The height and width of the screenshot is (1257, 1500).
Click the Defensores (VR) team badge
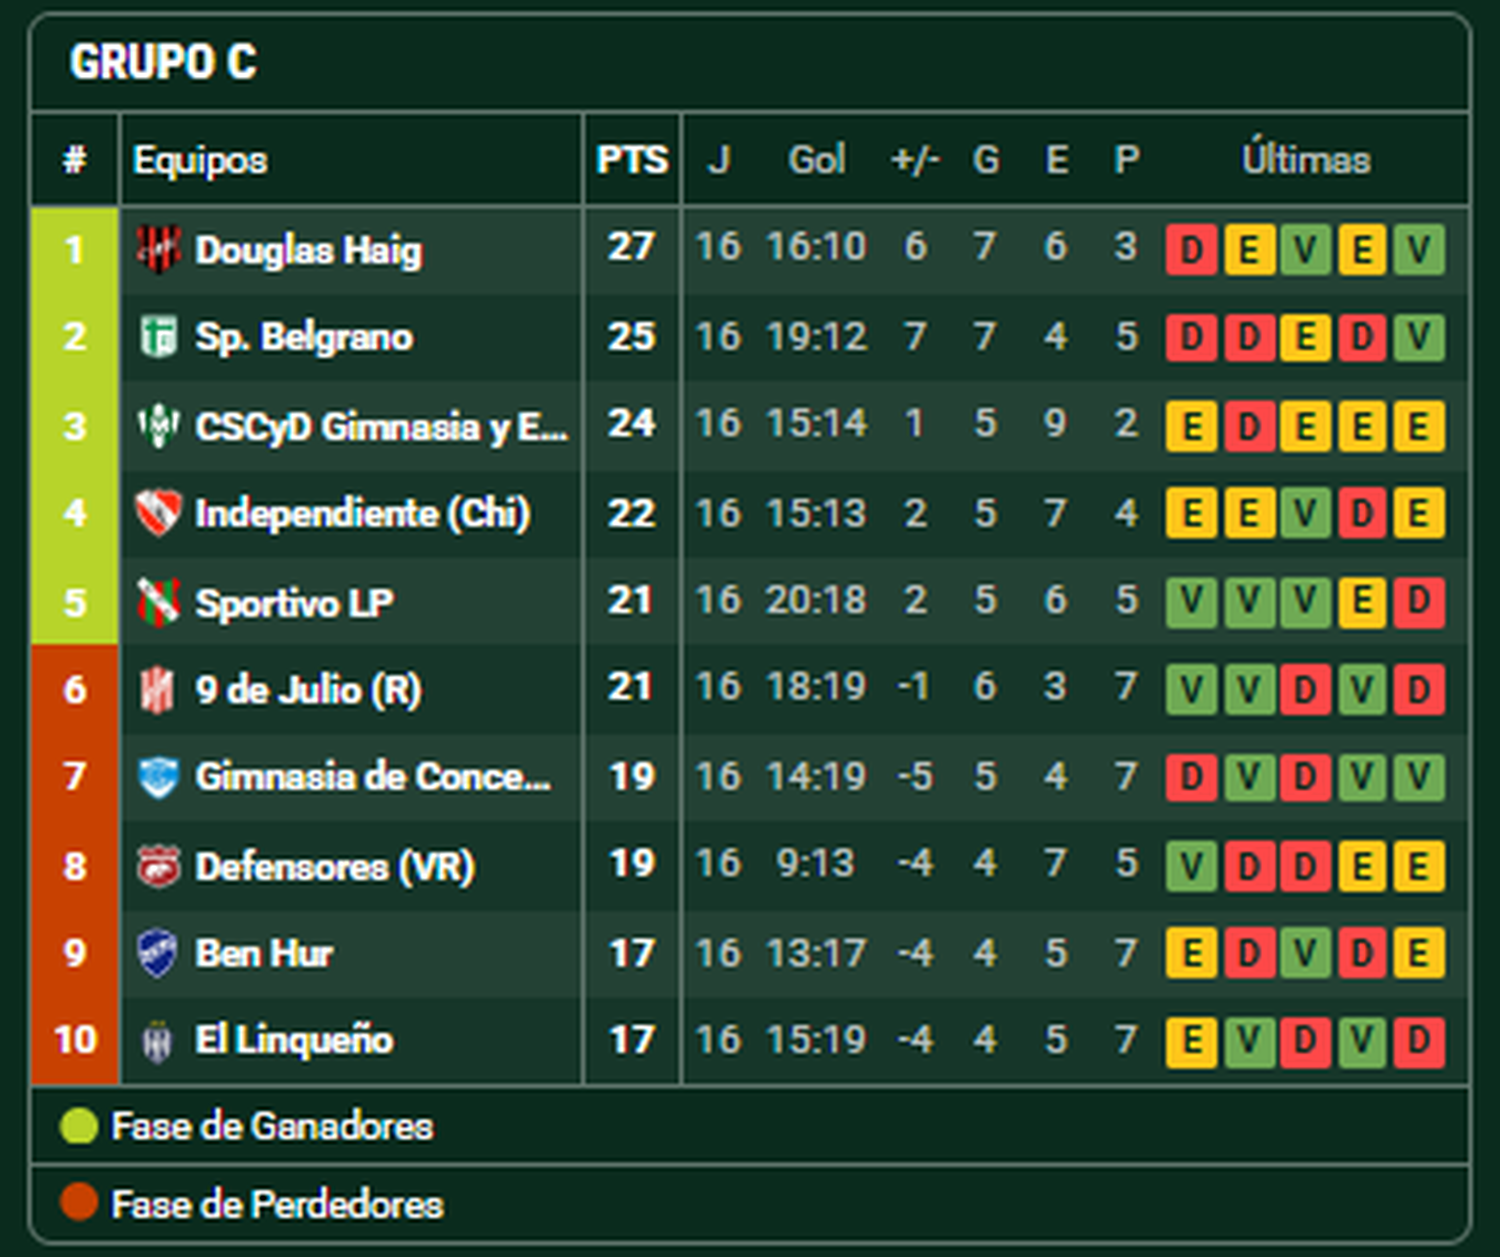pos(158,866)
